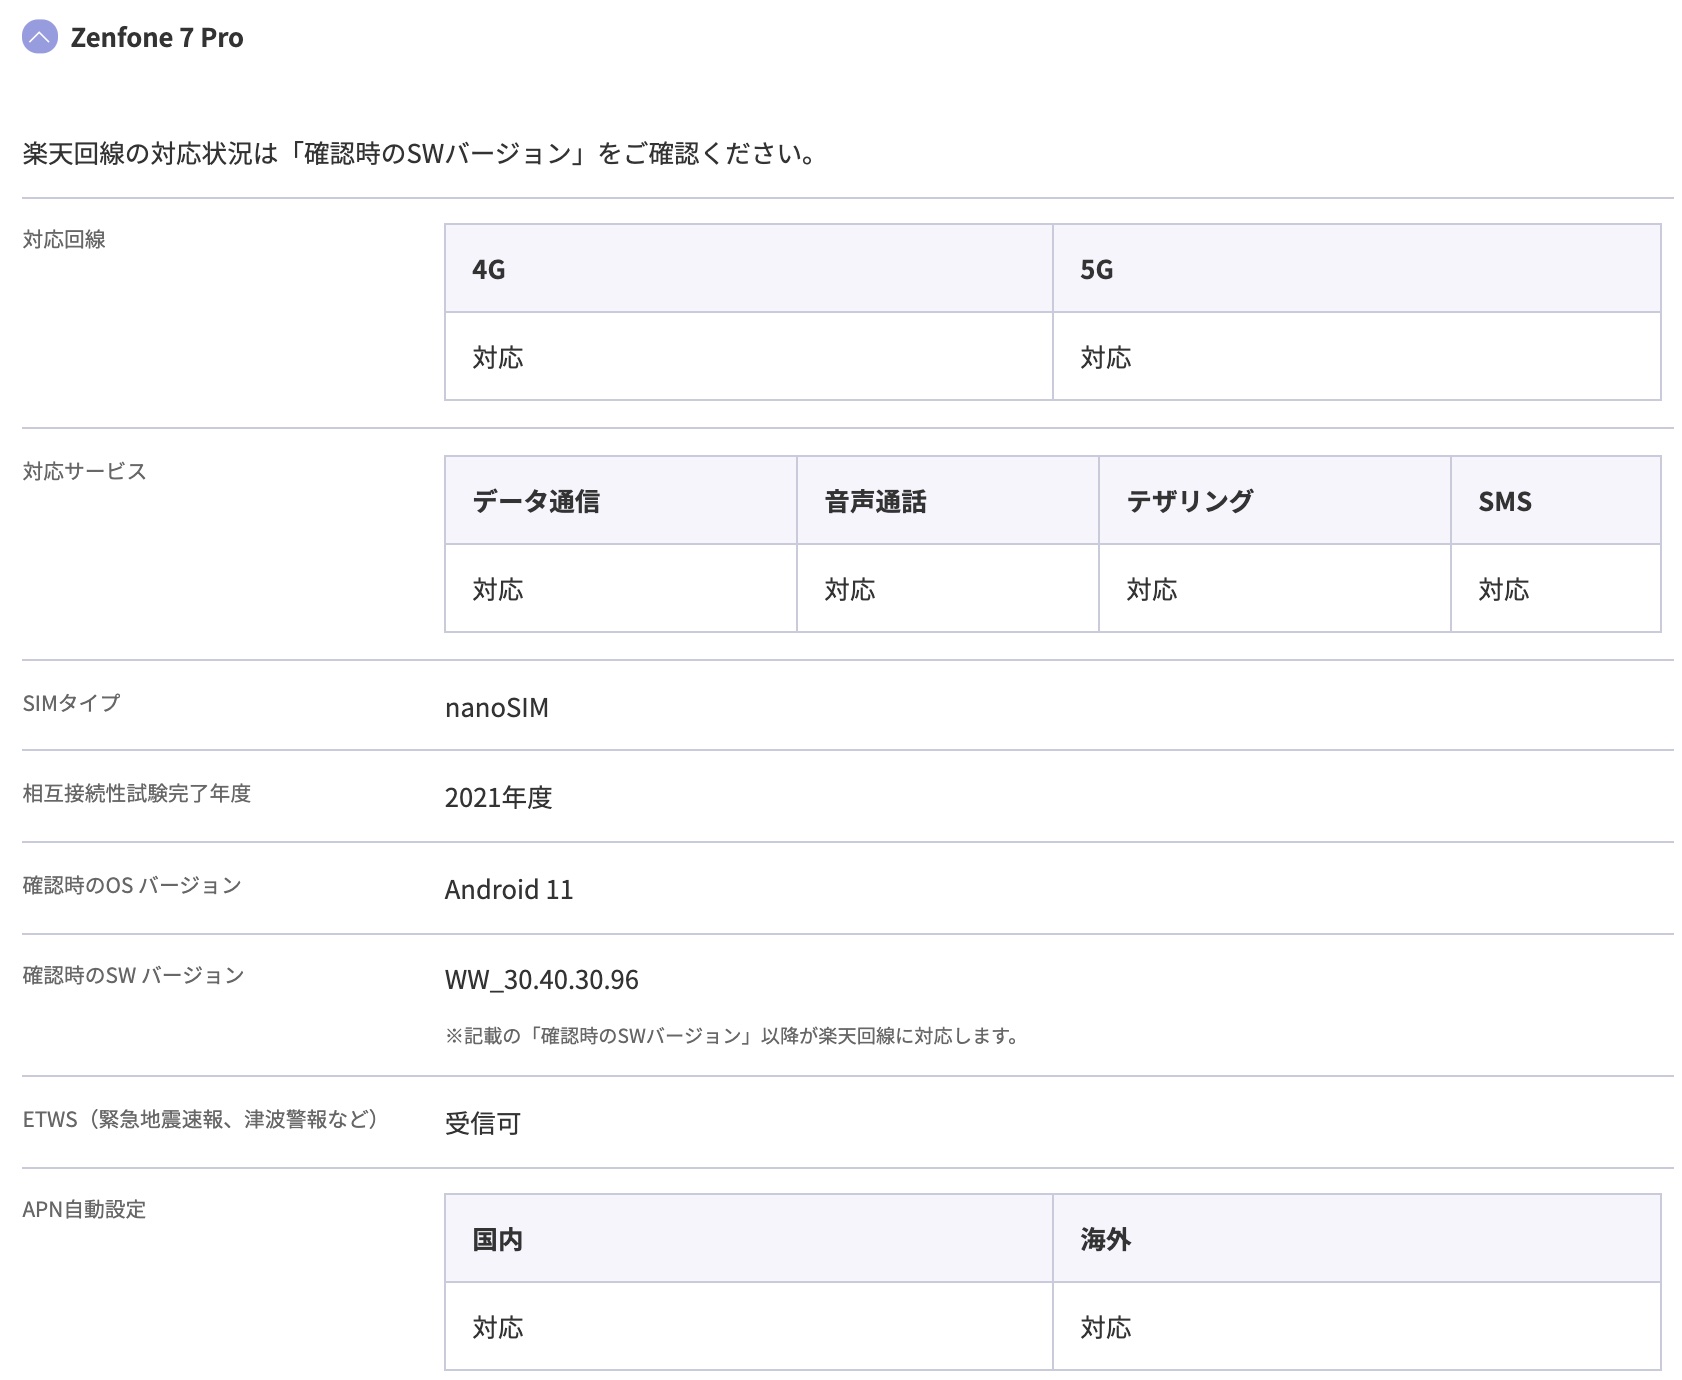Click the 海外 header in APN table
The height and width of the screenshot is (1380, 1682).
point(1106,1239)
